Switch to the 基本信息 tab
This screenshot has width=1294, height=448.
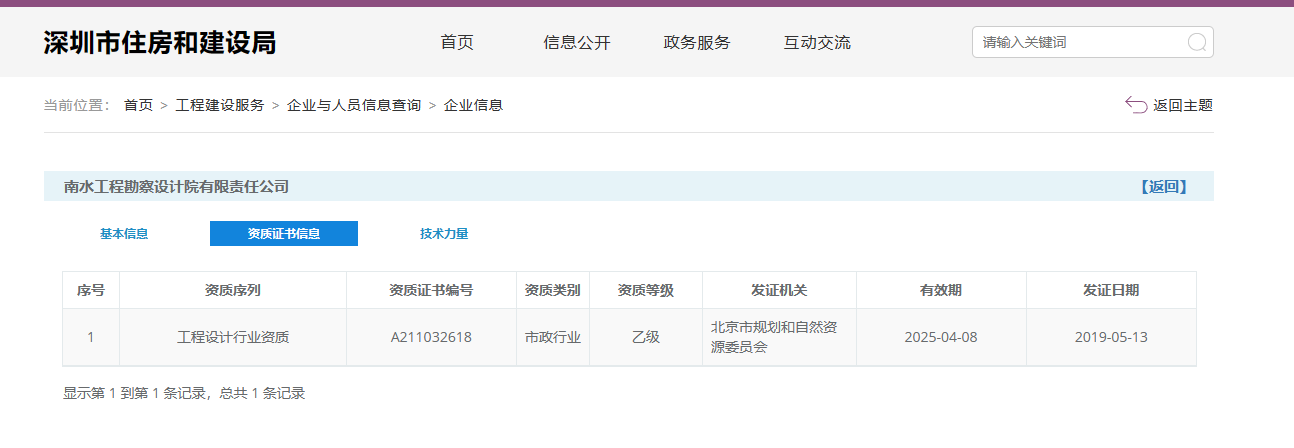124,234
